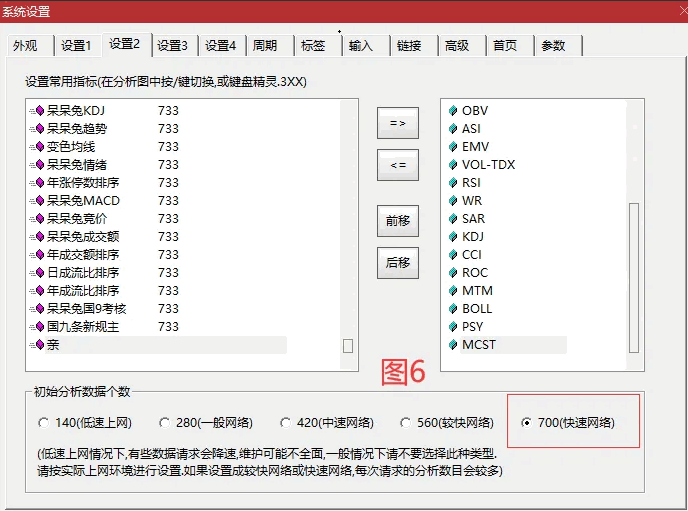
Task: Click the left indicator list scrollbar thumb
Action: click(348, 346)
